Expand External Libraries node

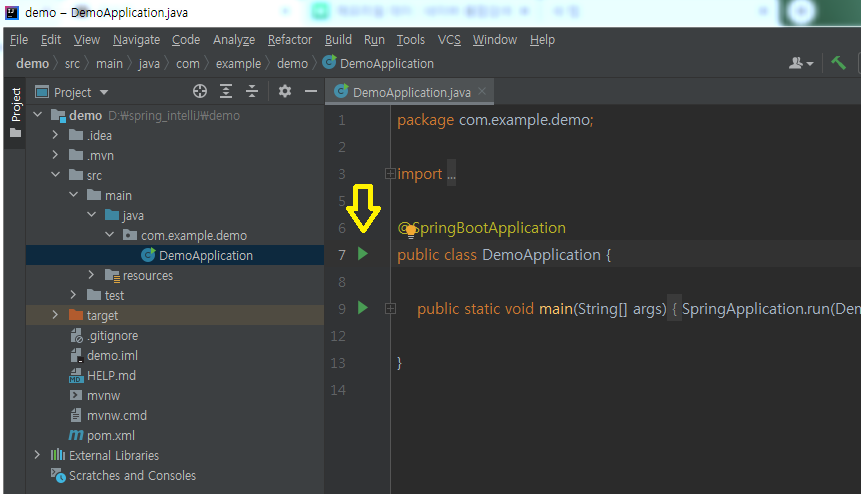[x=37, y=455]
